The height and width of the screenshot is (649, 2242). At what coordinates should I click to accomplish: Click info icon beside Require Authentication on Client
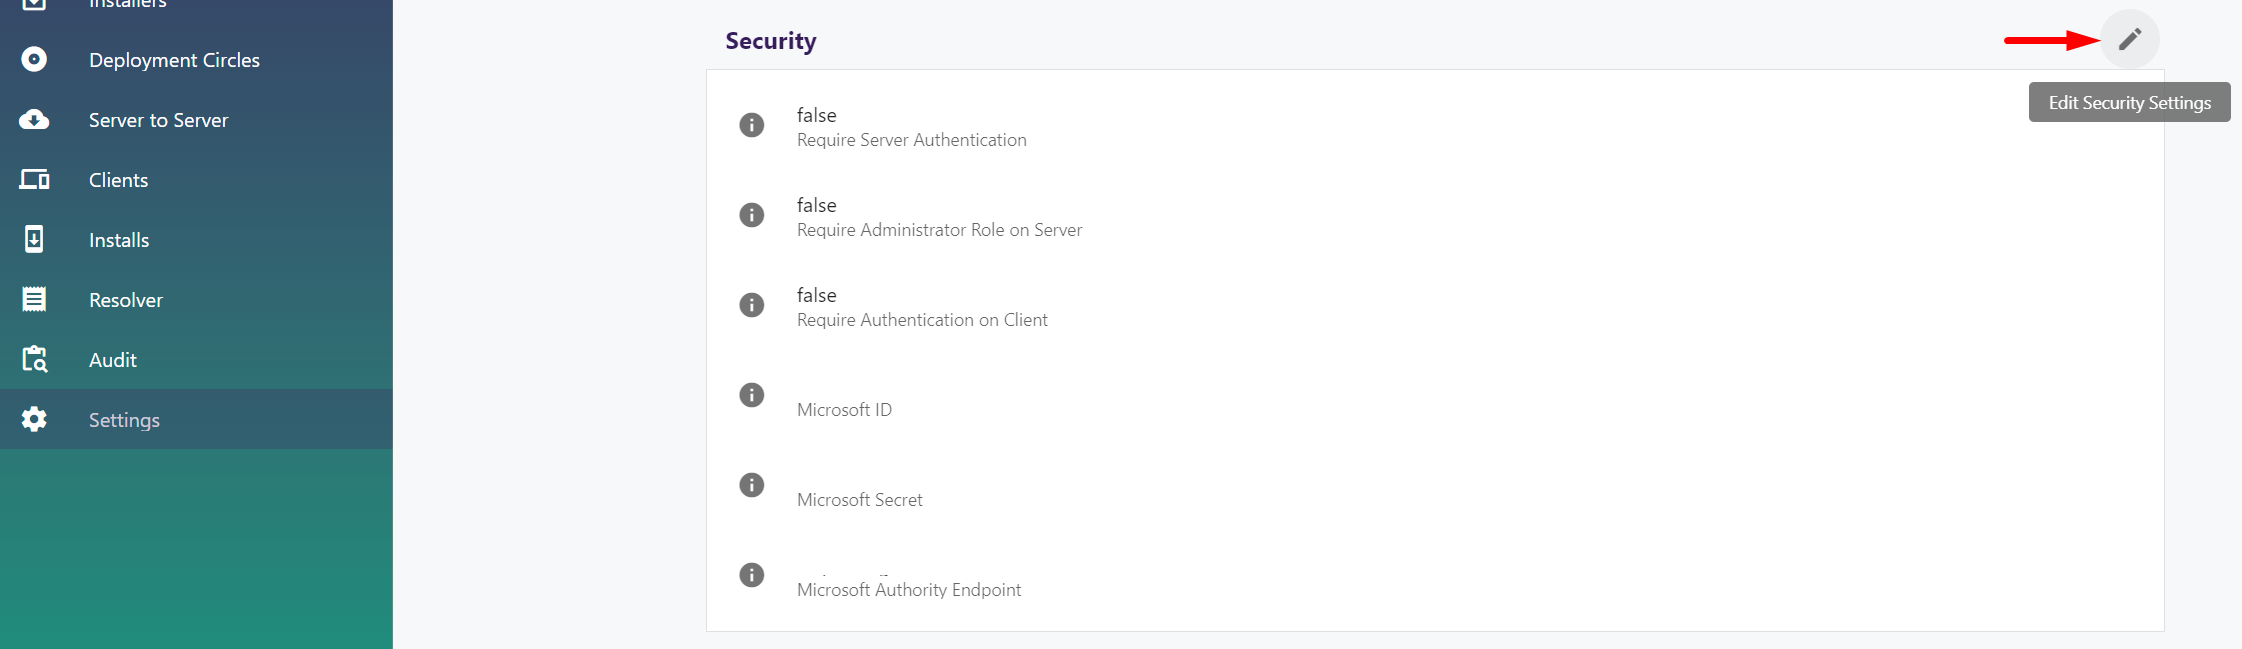tap(751, 305)
